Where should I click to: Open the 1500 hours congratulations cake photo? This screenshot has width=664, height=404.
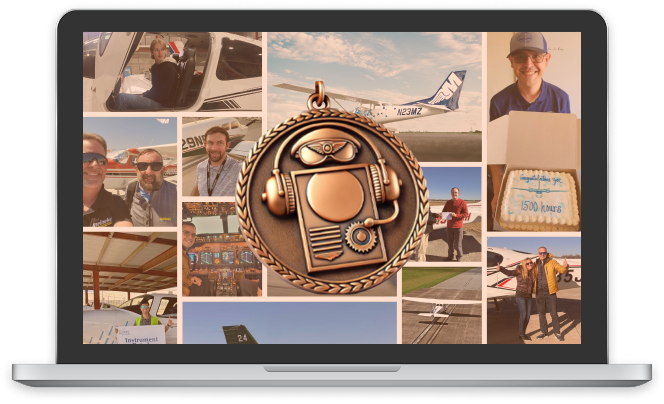pyautogui.click(x=534, y=197)
